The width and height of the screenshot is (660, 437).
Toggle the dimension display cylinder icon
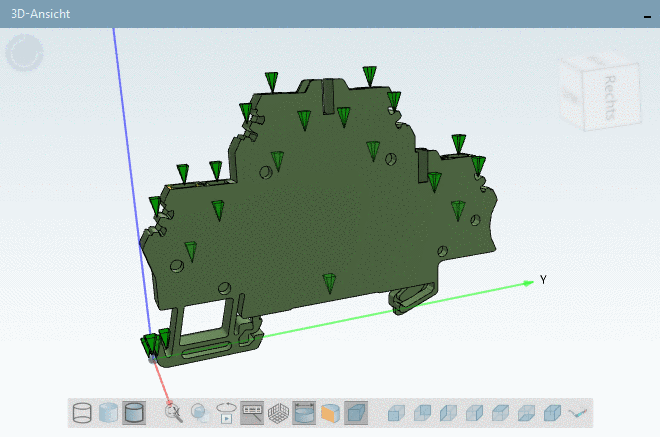point(304,413)
